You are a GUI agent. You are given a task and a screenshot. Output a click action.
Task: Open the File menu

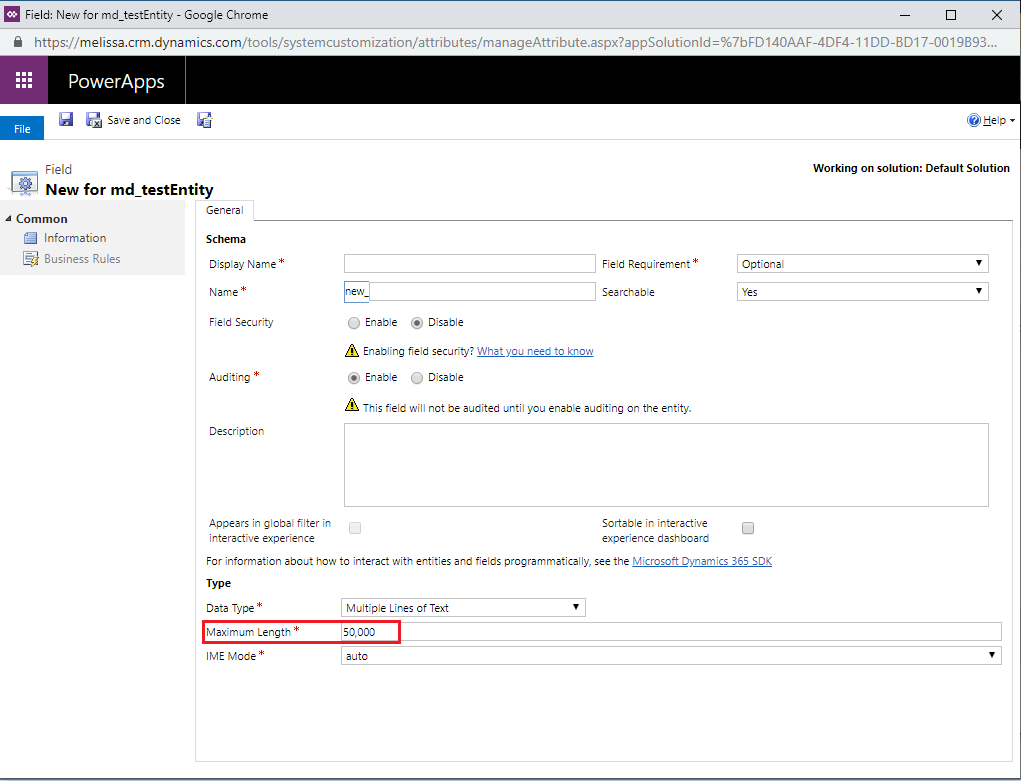[x=22, y=128]
